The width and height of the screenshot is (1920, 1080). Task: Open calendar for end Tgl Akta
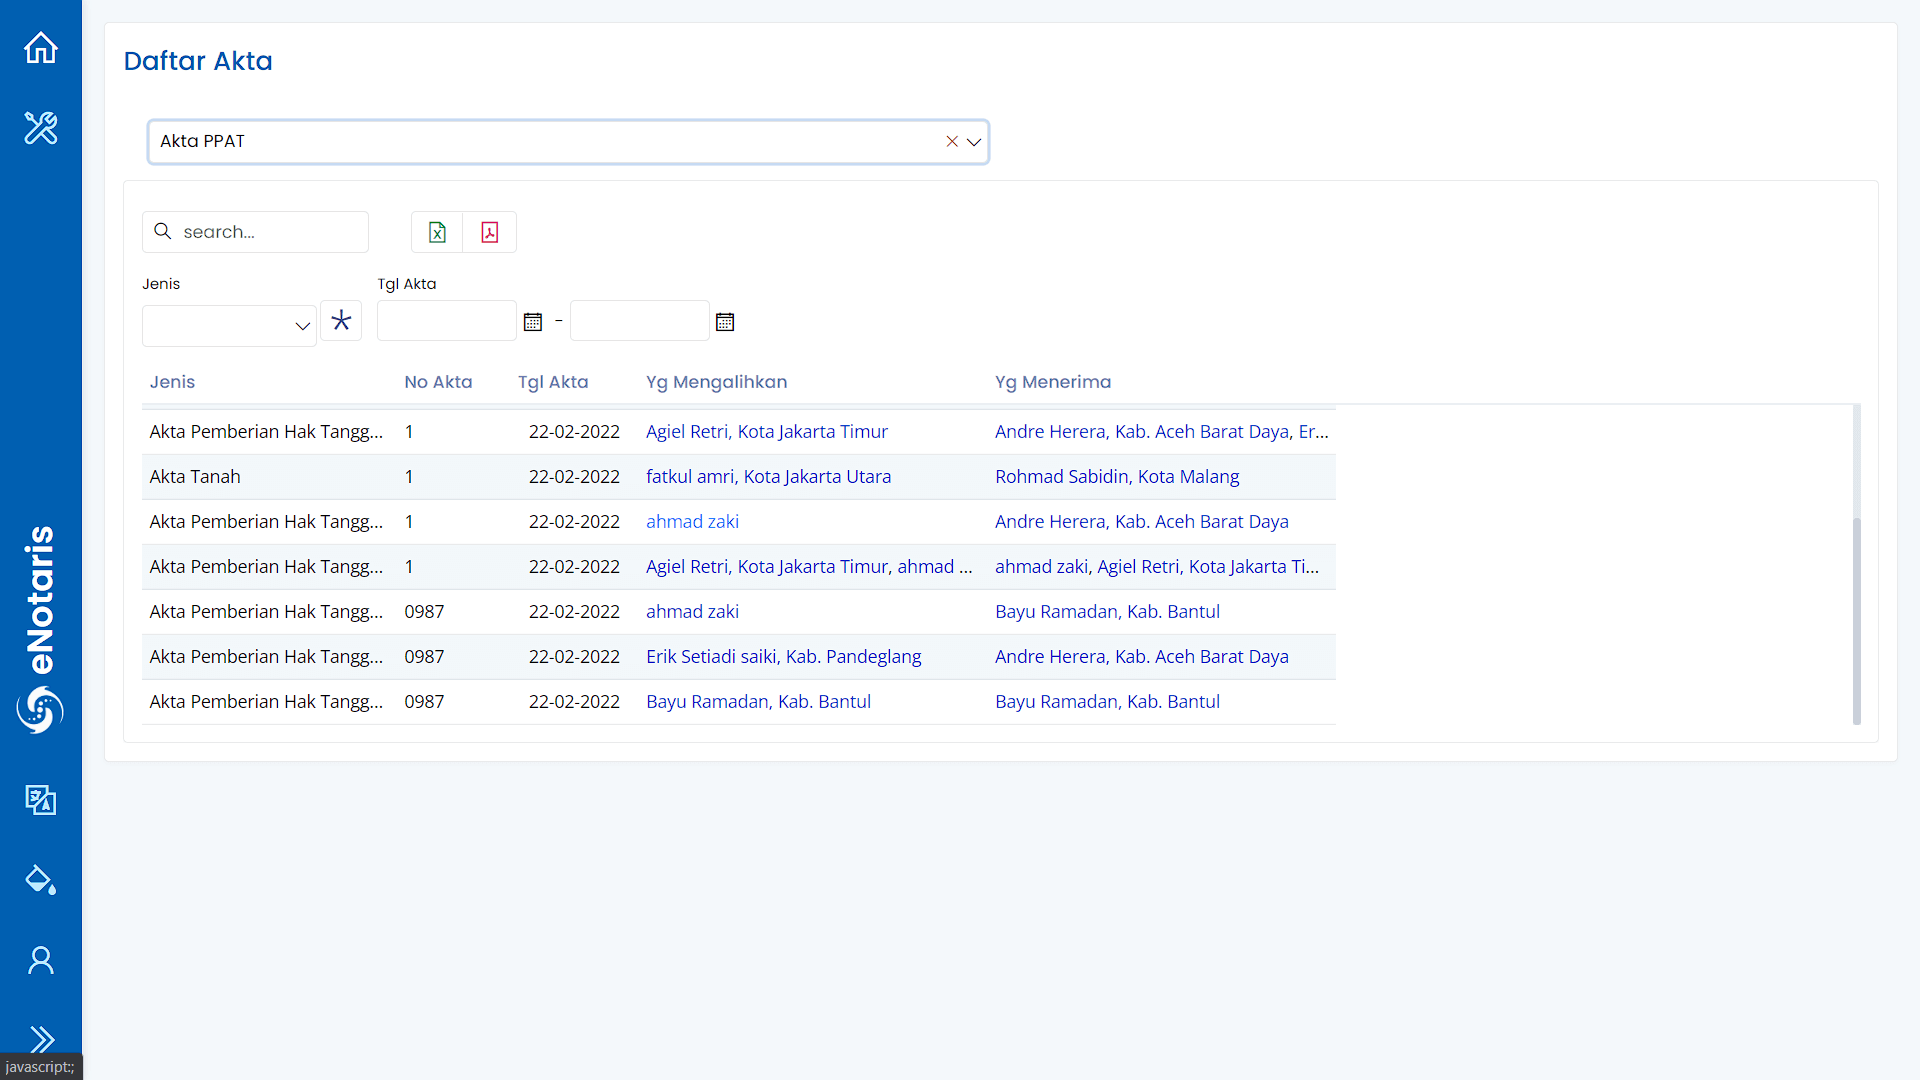(x=725, y=322)
